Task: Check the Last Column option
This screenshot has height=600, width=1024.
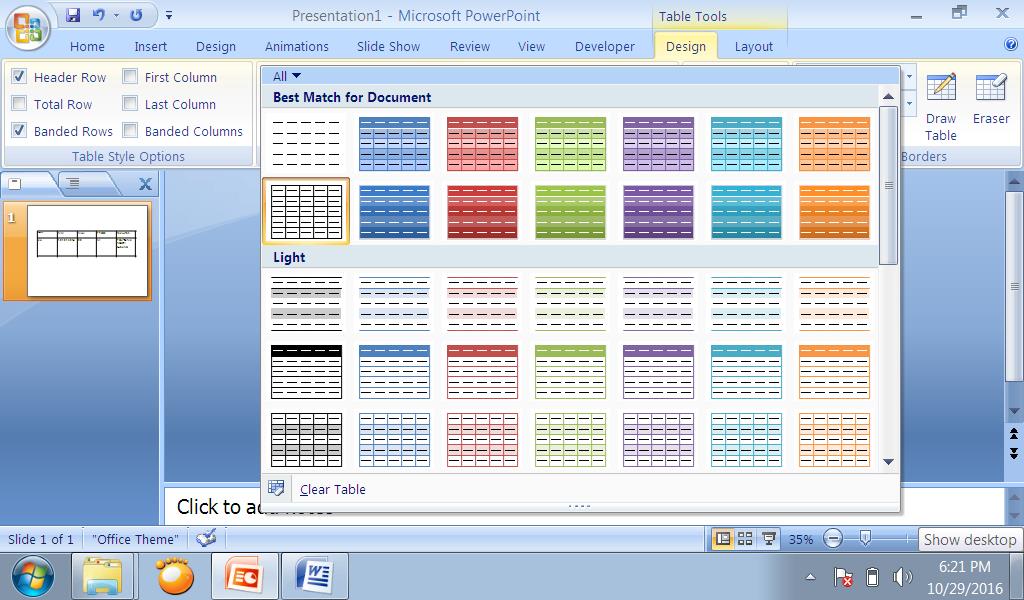Action: tap(130, 104)
